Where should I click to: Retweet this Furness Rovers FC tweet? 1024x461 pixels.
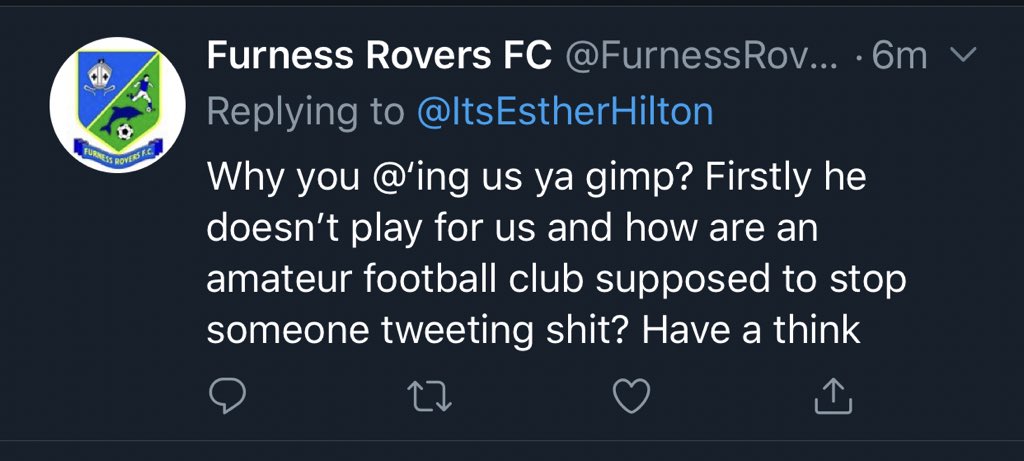pyautogui.click(x=429, y=396)
